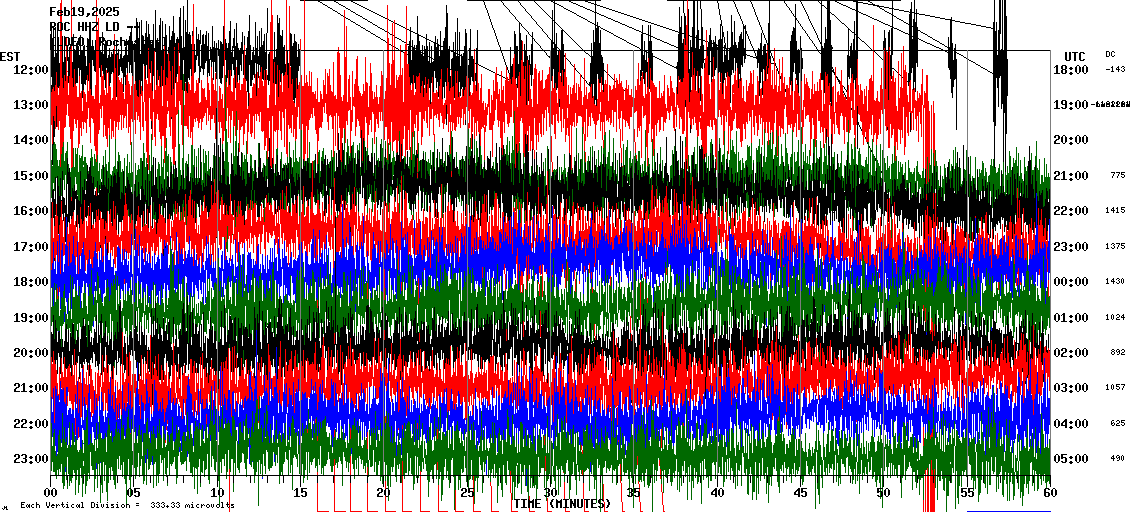Click the 00:00 UTC row label
The image size is (1130, 519).
(1070, 282)
